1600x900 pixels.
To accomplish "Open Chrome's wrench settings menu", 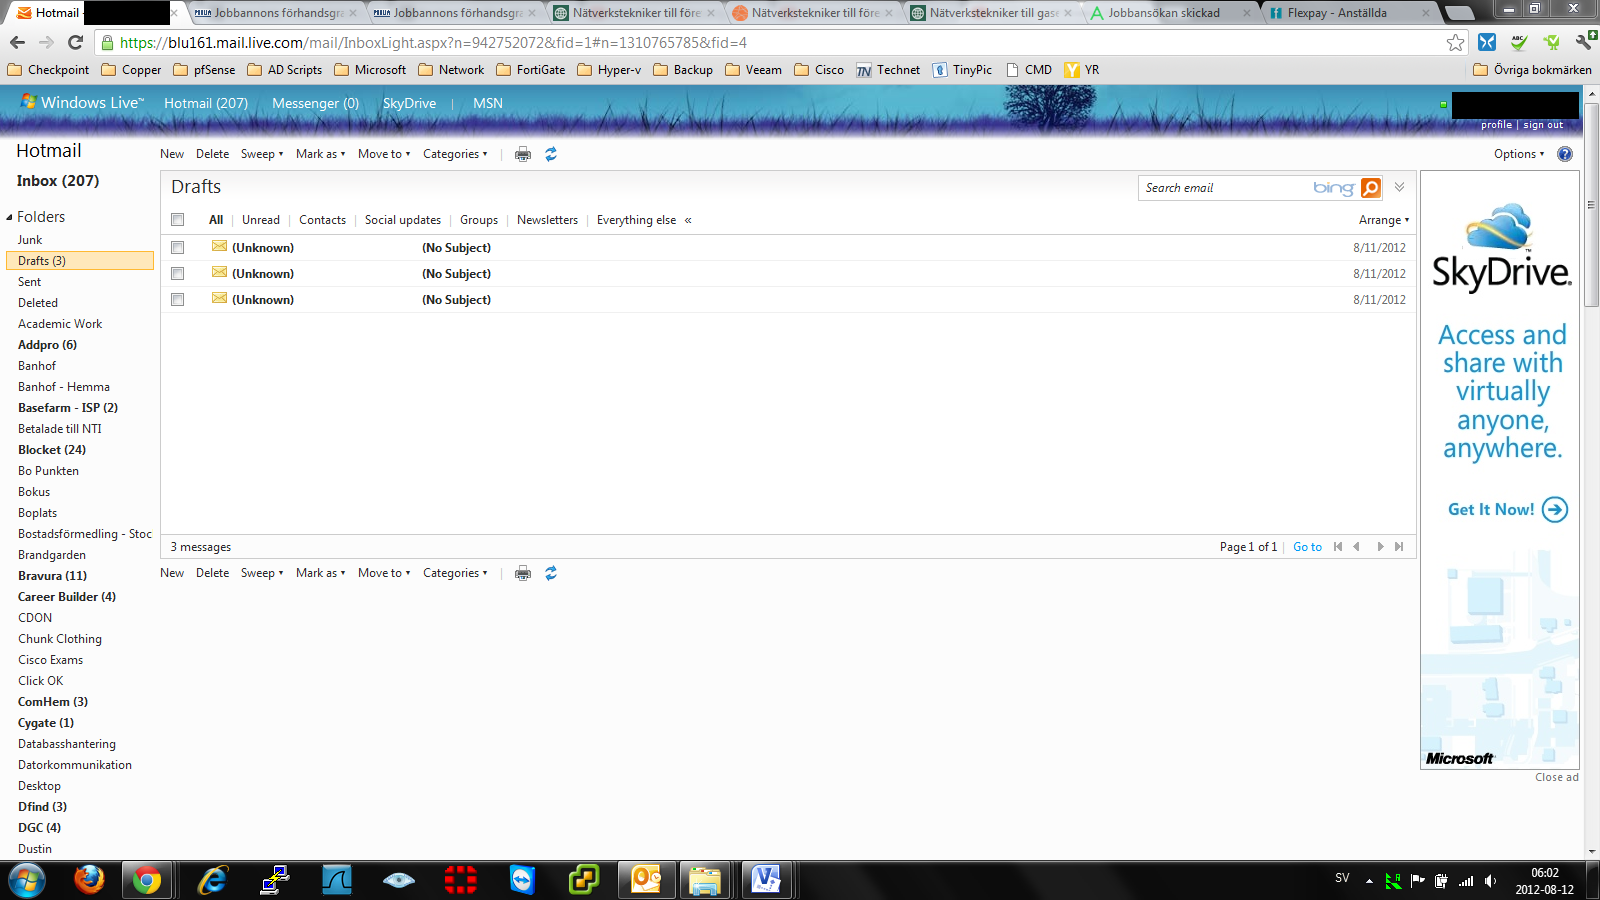I will point(1584,43).
